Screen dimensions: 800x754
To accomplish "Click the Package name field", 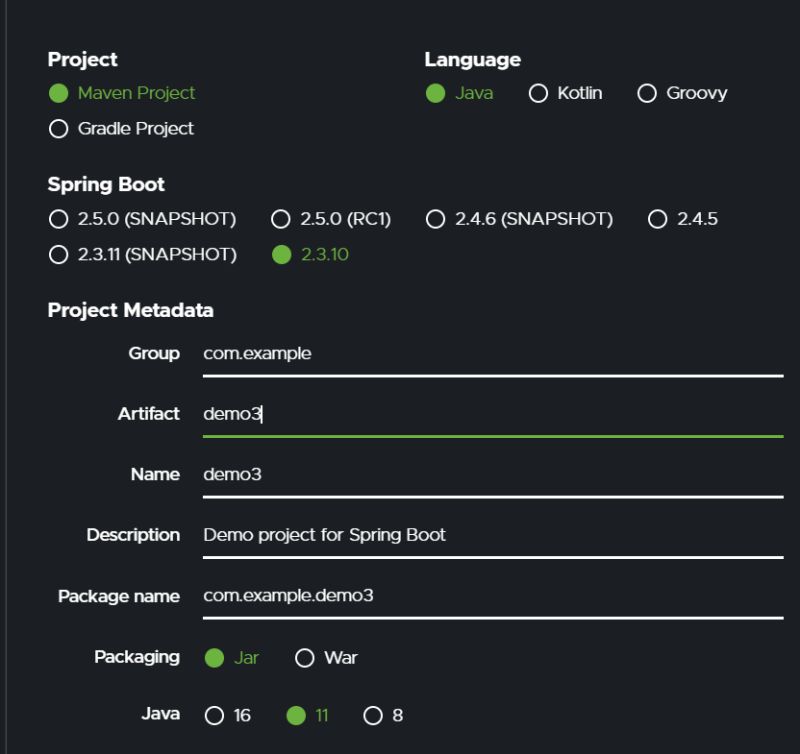I will click(x=492, y=596).
